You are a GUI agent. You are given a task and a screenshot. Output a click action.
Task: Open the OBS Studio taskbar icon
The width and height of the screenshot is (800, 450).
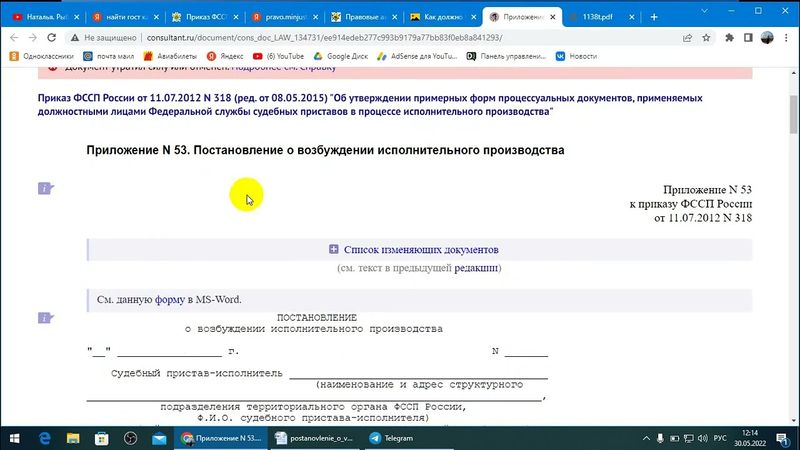tap(131, 438)
